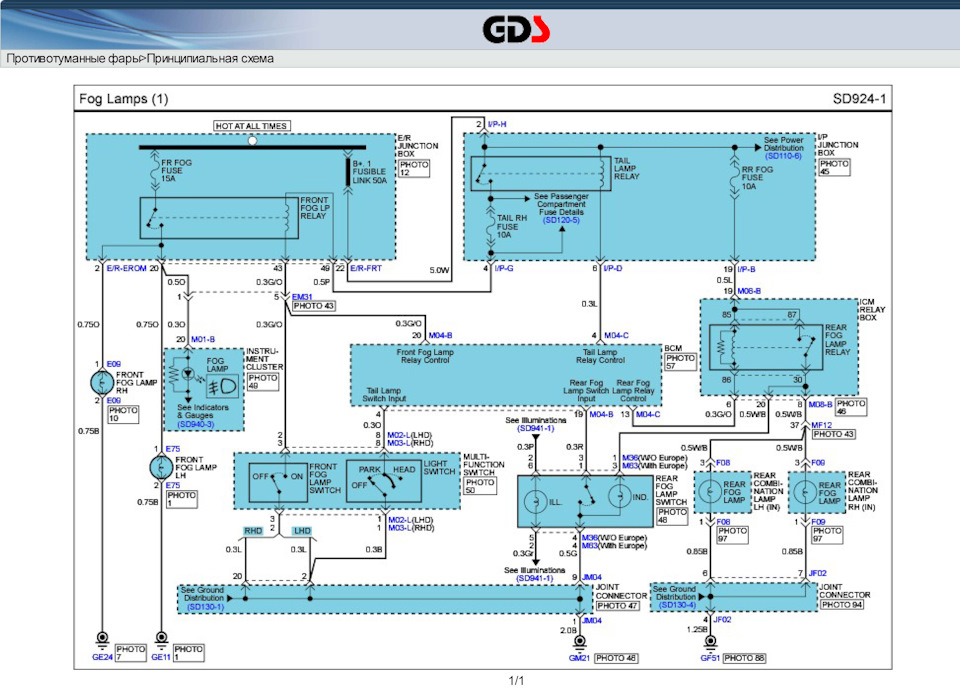Open PHOTO 94 for joint connector JF02
Screen dimensions: 960x697
(844, 605)
